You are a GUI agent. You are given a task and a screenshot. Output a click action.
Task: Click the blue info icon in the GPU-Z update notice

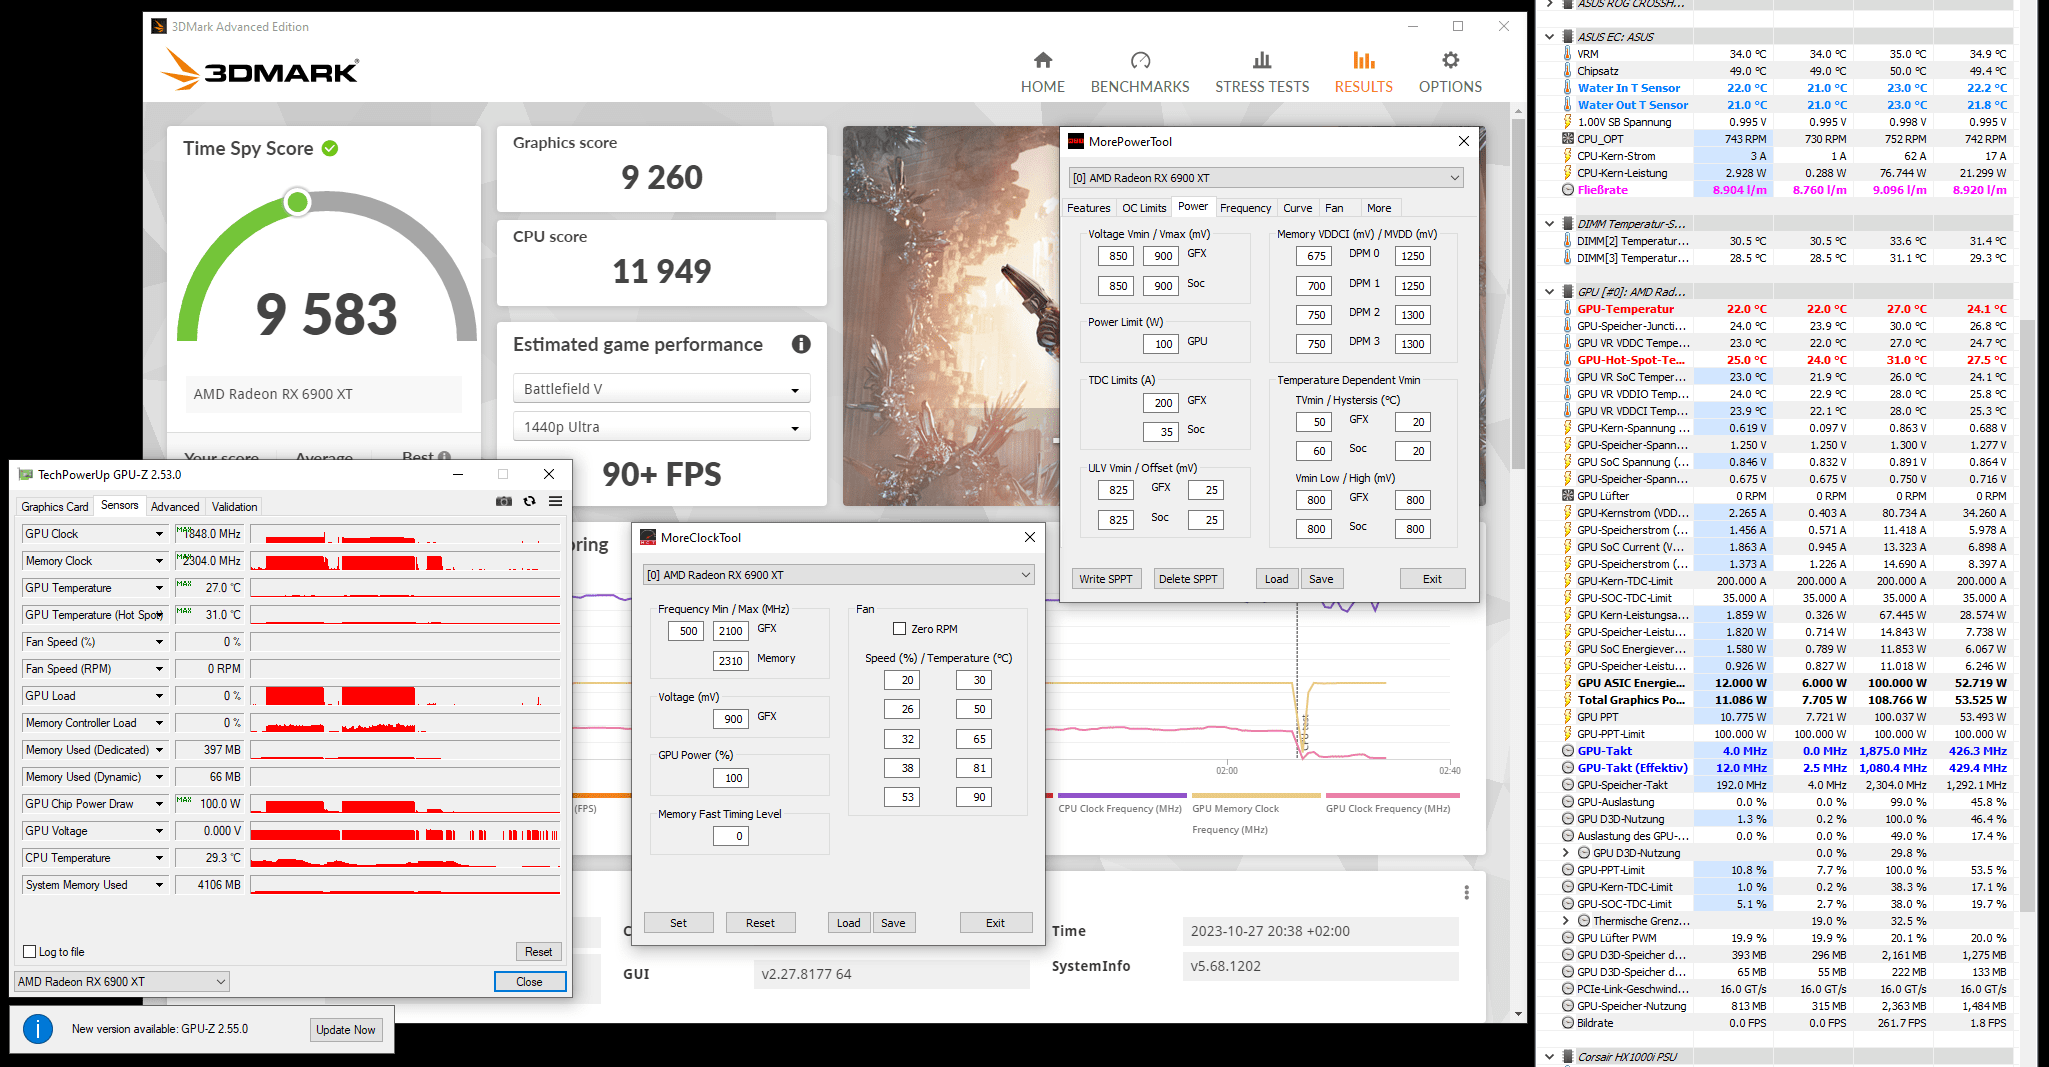click(x=38, y=1029)
